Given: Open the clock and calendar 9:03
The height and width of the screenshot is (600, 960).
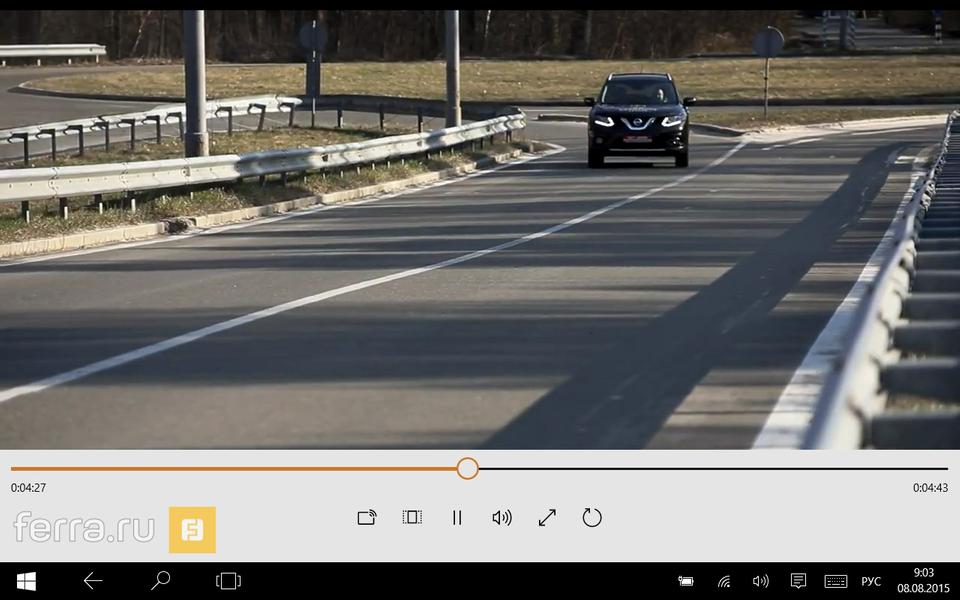Looking at the screenshot, I should [x=923, y=580].
